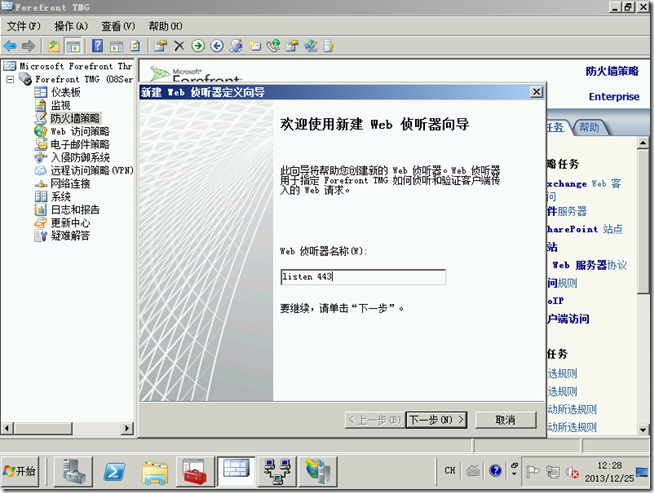
Task: Click the 下一步(N) button
Action: [436, 420]
